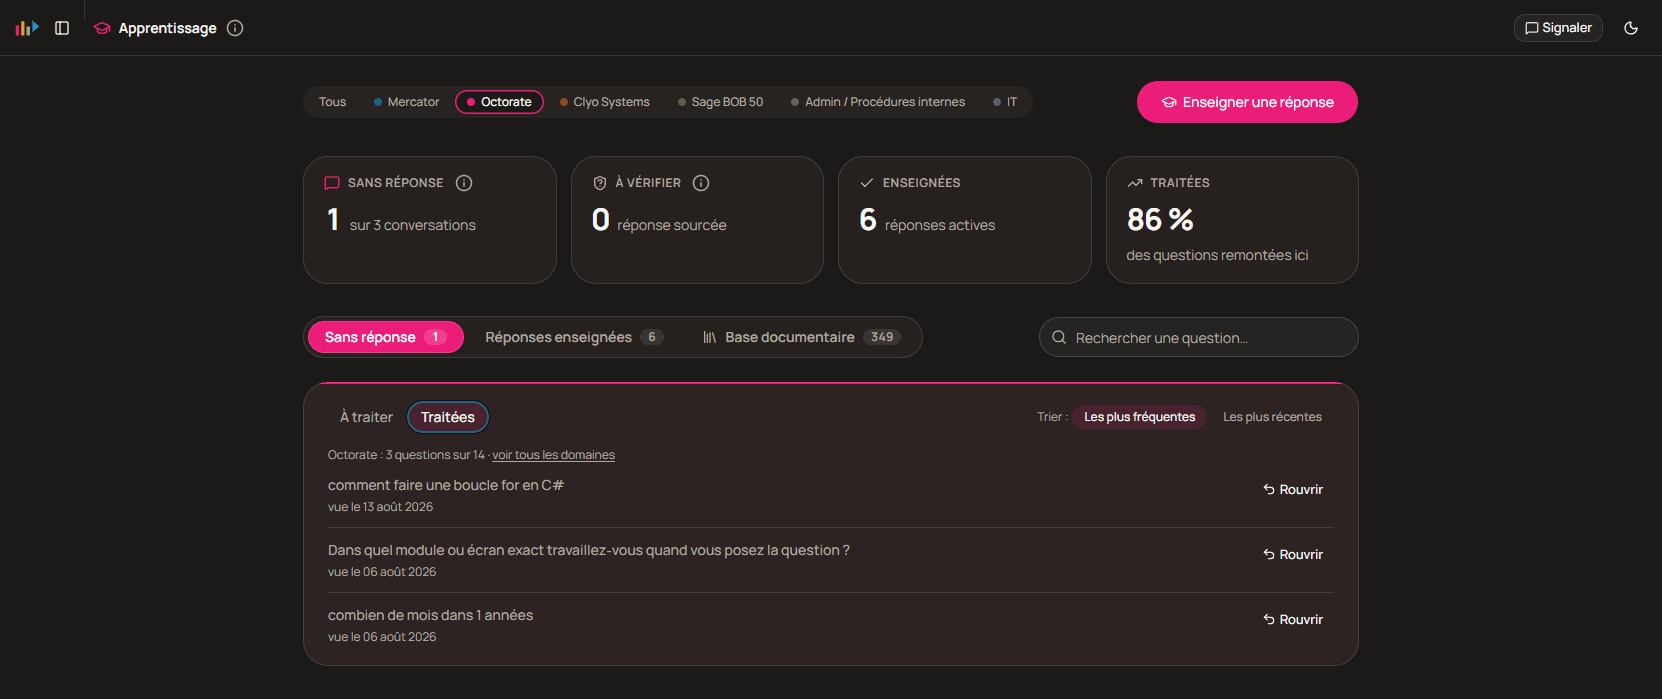Click the shield icon of À vérifier
The width and height of the screenshot is (1662, 699).
(600, 183)
